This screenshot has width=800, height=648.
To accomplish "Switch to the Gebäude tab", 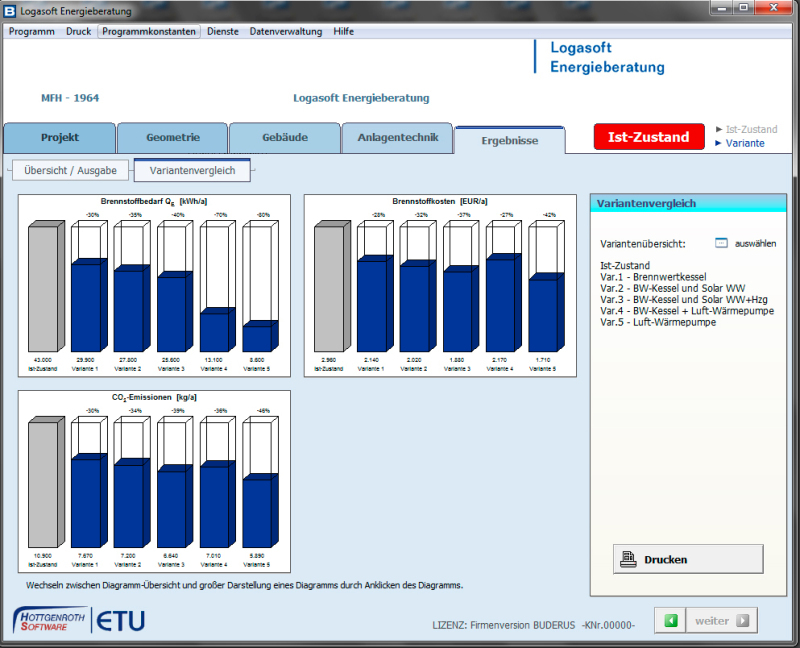I will 285,138.
